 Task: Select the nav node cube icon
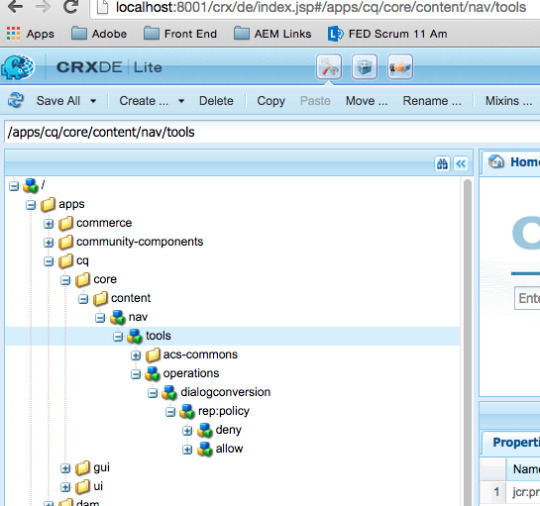(117, 317)
